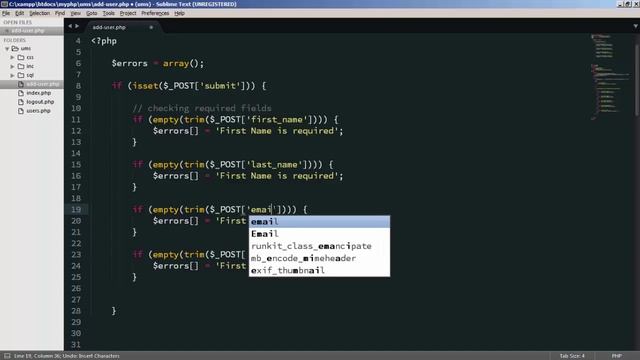Click line number 28 in gutter
640x360 pixels.
(x=76, y=311)
